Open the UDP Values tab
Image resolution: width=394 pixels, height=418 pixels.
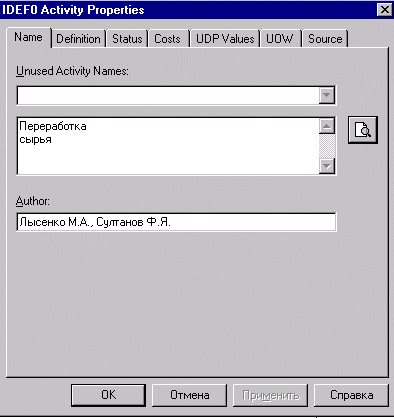click(x=225, y=39)
